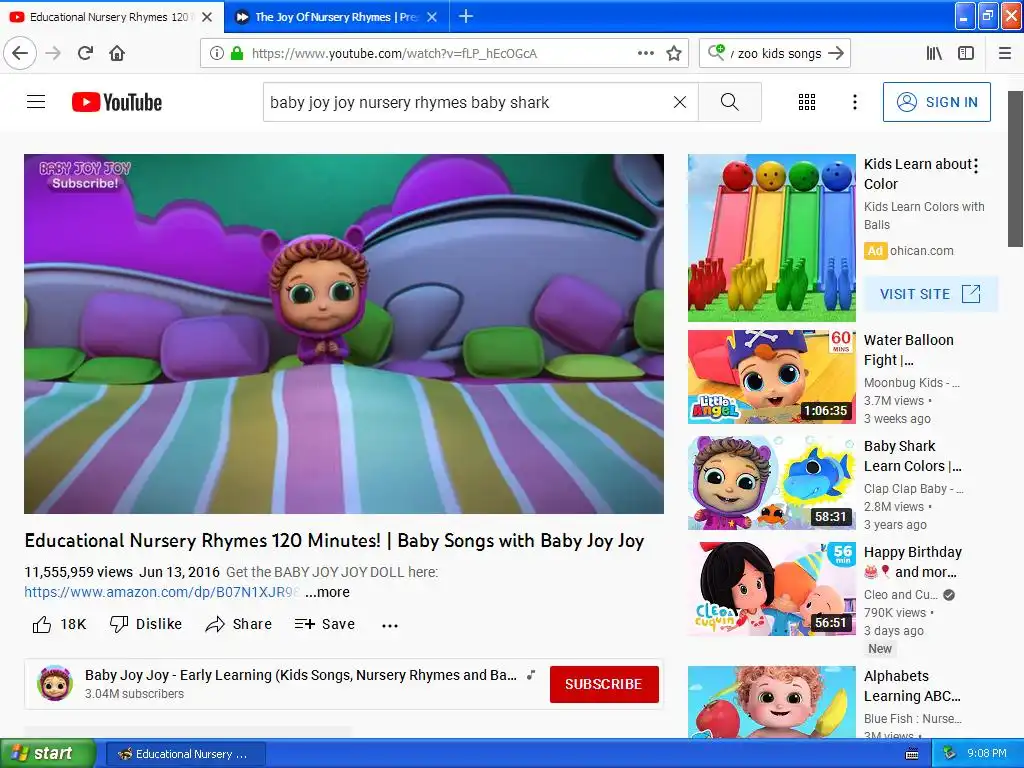Screen dimensions: 1024x768
Task: Go to YouTube home via the logo
Action: point(117,102)
